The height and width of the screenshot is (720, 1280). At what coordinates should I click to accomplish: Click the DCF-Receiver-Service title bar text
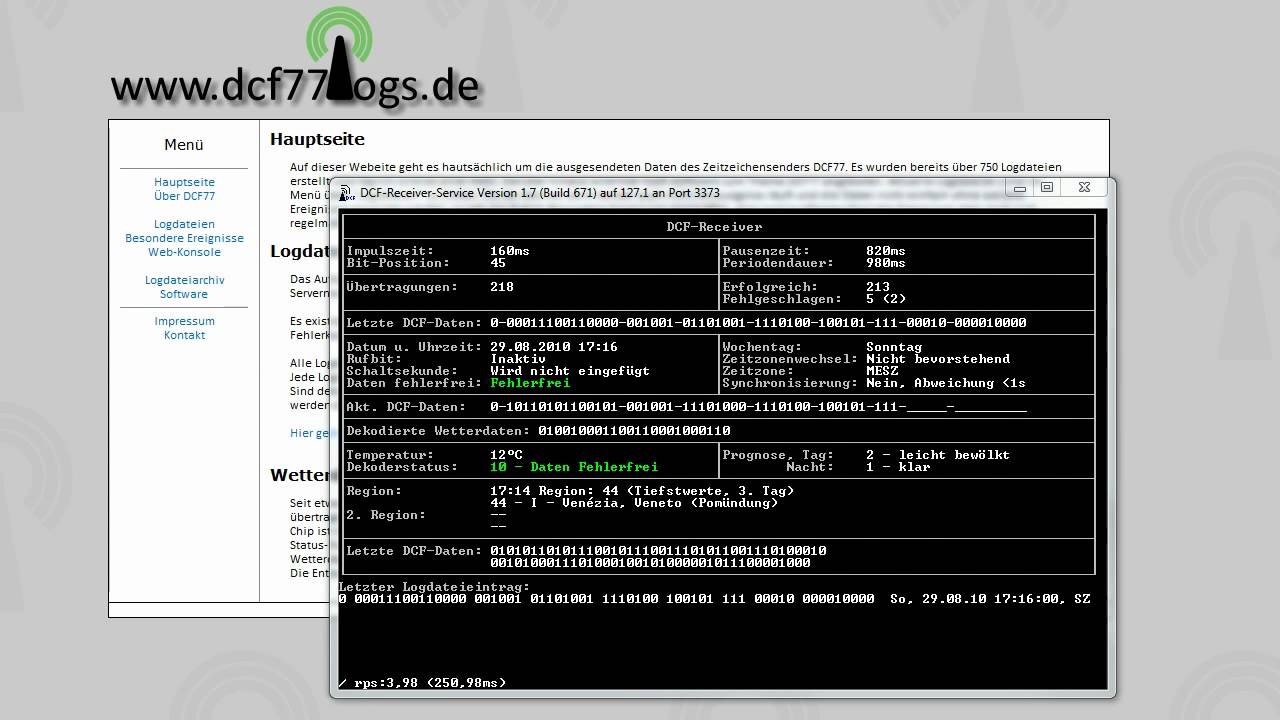tap(540, 192)
